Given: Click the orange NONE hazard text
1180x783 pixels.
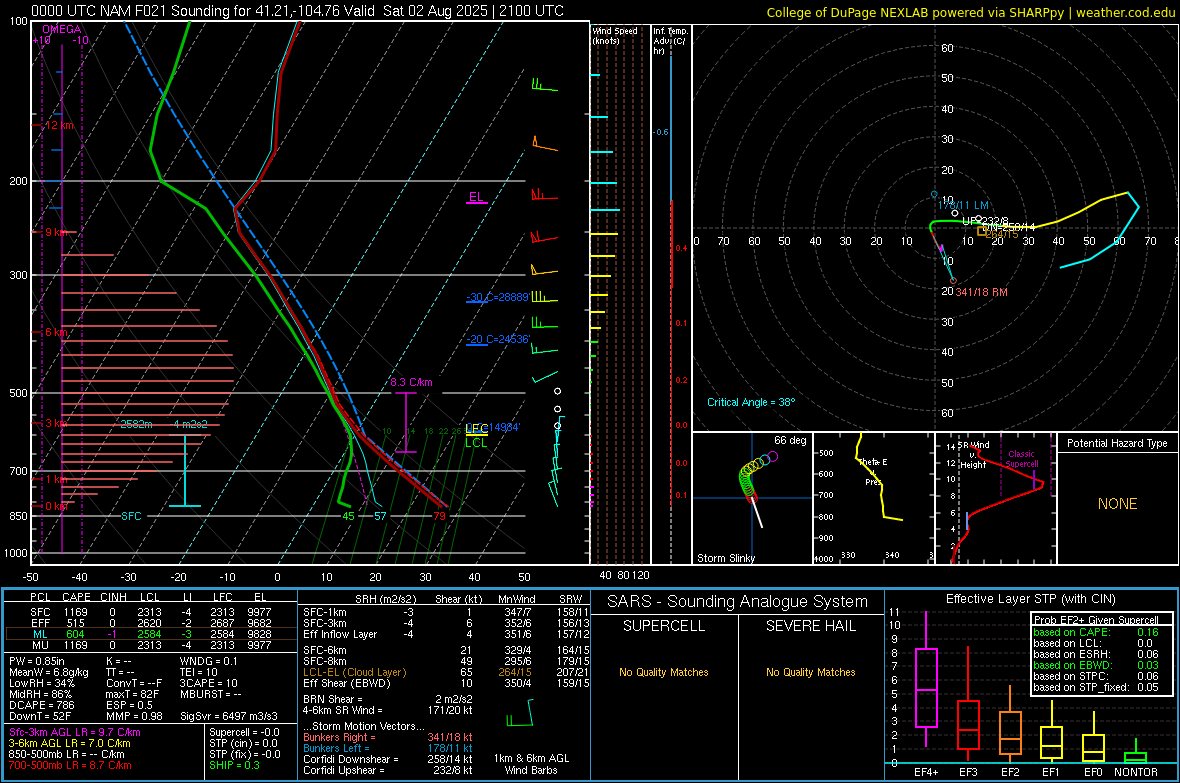Looking at the screenshot, I should click(1117, 504).
